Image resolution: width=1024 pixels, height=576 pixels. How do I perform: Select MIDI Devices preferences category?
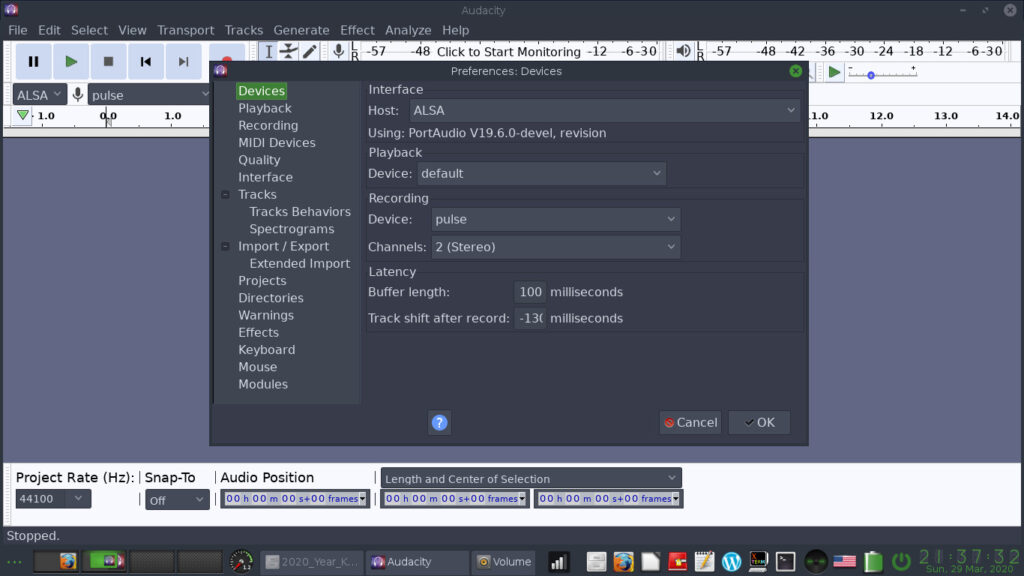[276, 142]
